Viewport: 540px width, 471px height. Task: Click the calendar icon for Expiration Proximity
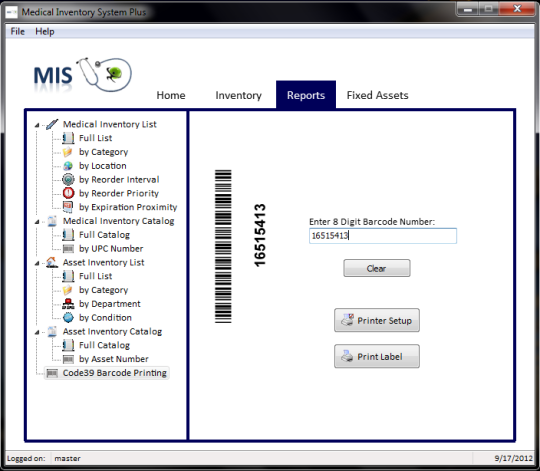68,207
